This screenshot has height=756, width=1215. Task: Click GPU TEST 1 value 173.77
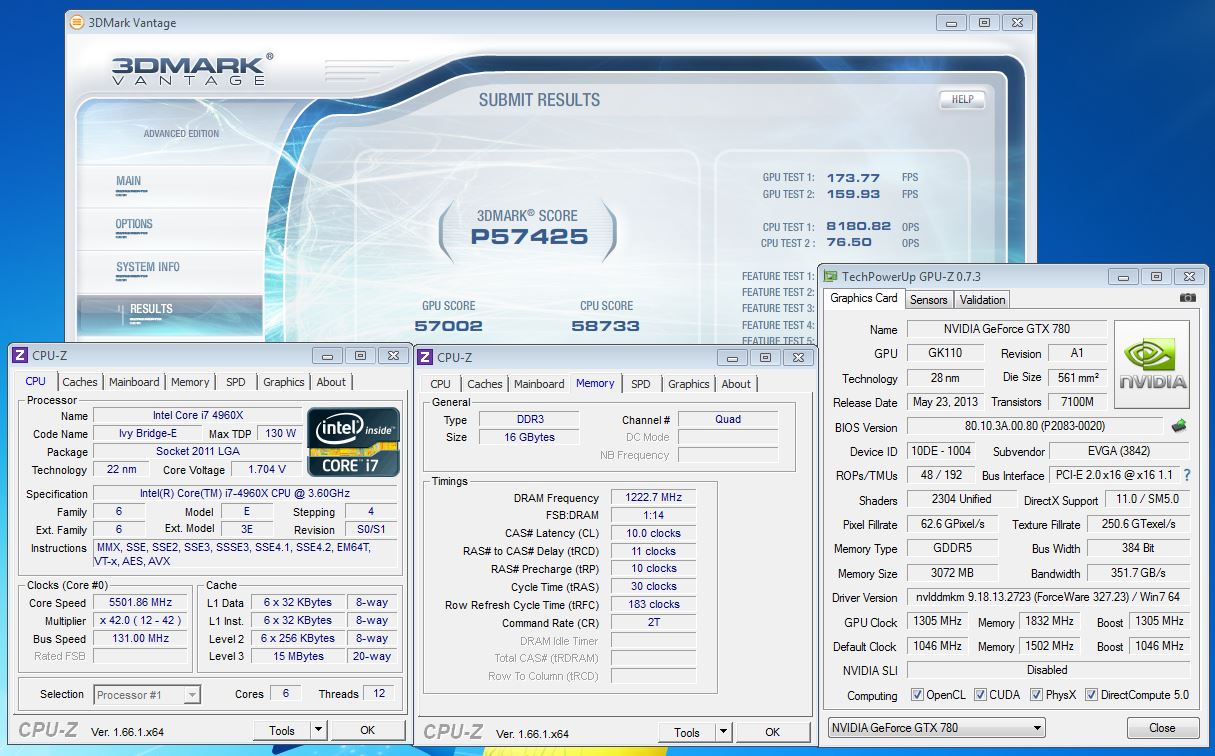(853, 178)
